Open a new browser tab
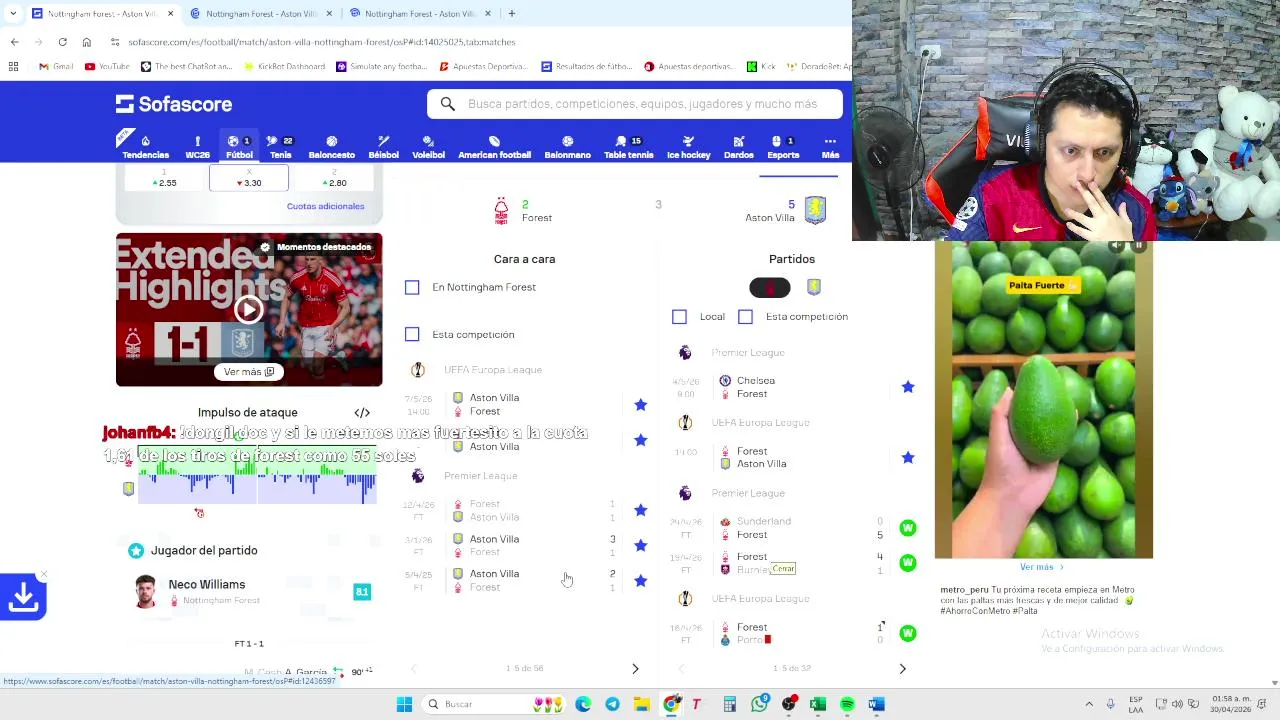1280x720 pixels. pos(511,14)
